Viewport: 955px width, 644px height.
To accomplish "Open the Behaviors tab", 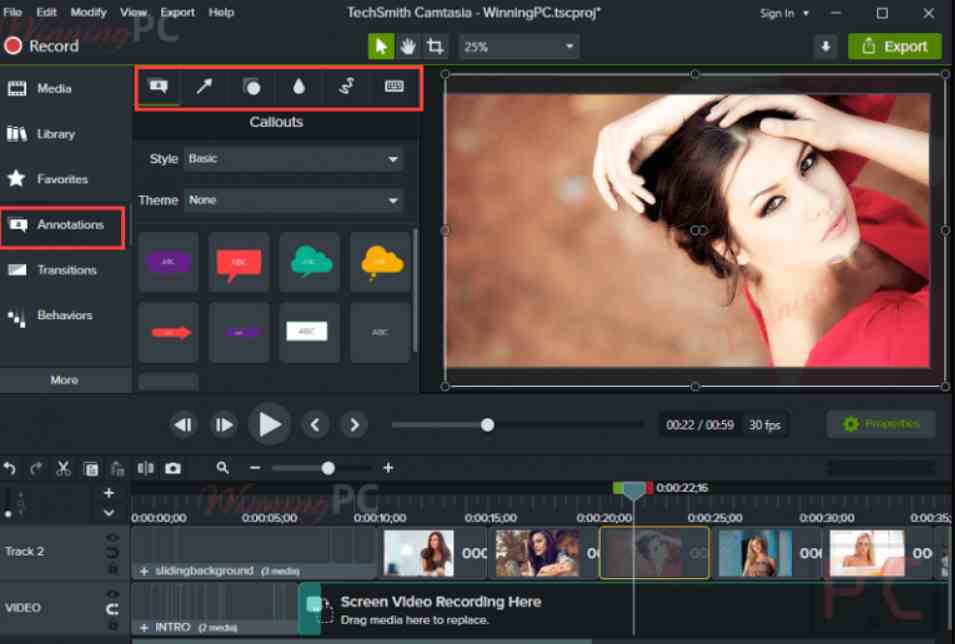I will [50, 316].
